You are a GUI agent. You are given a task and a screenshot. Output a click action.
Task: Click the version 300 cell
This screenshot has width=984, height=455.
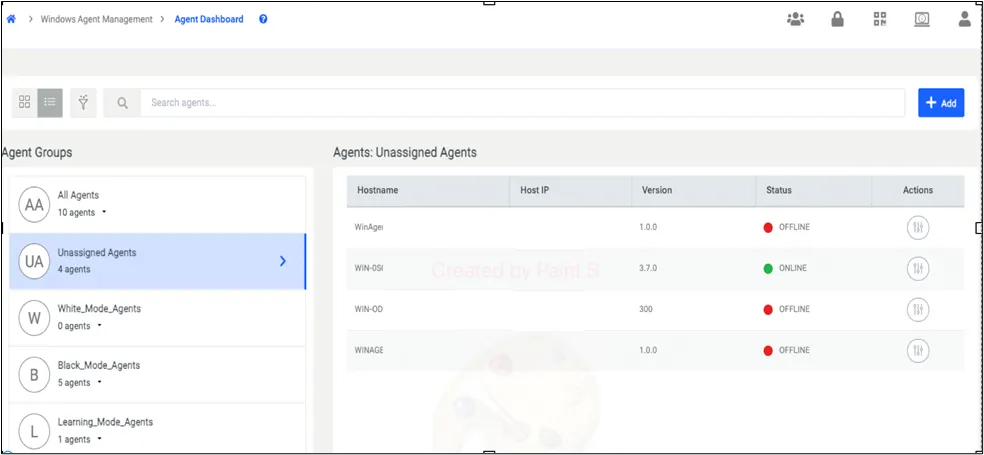tap(646, 309)
